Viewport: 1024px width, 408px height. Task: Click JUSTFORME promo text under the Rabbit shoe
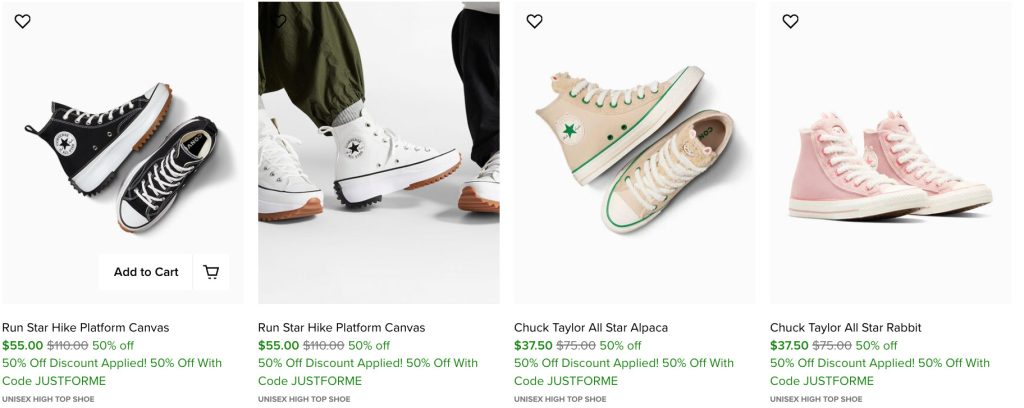click(x=838, y=381)
